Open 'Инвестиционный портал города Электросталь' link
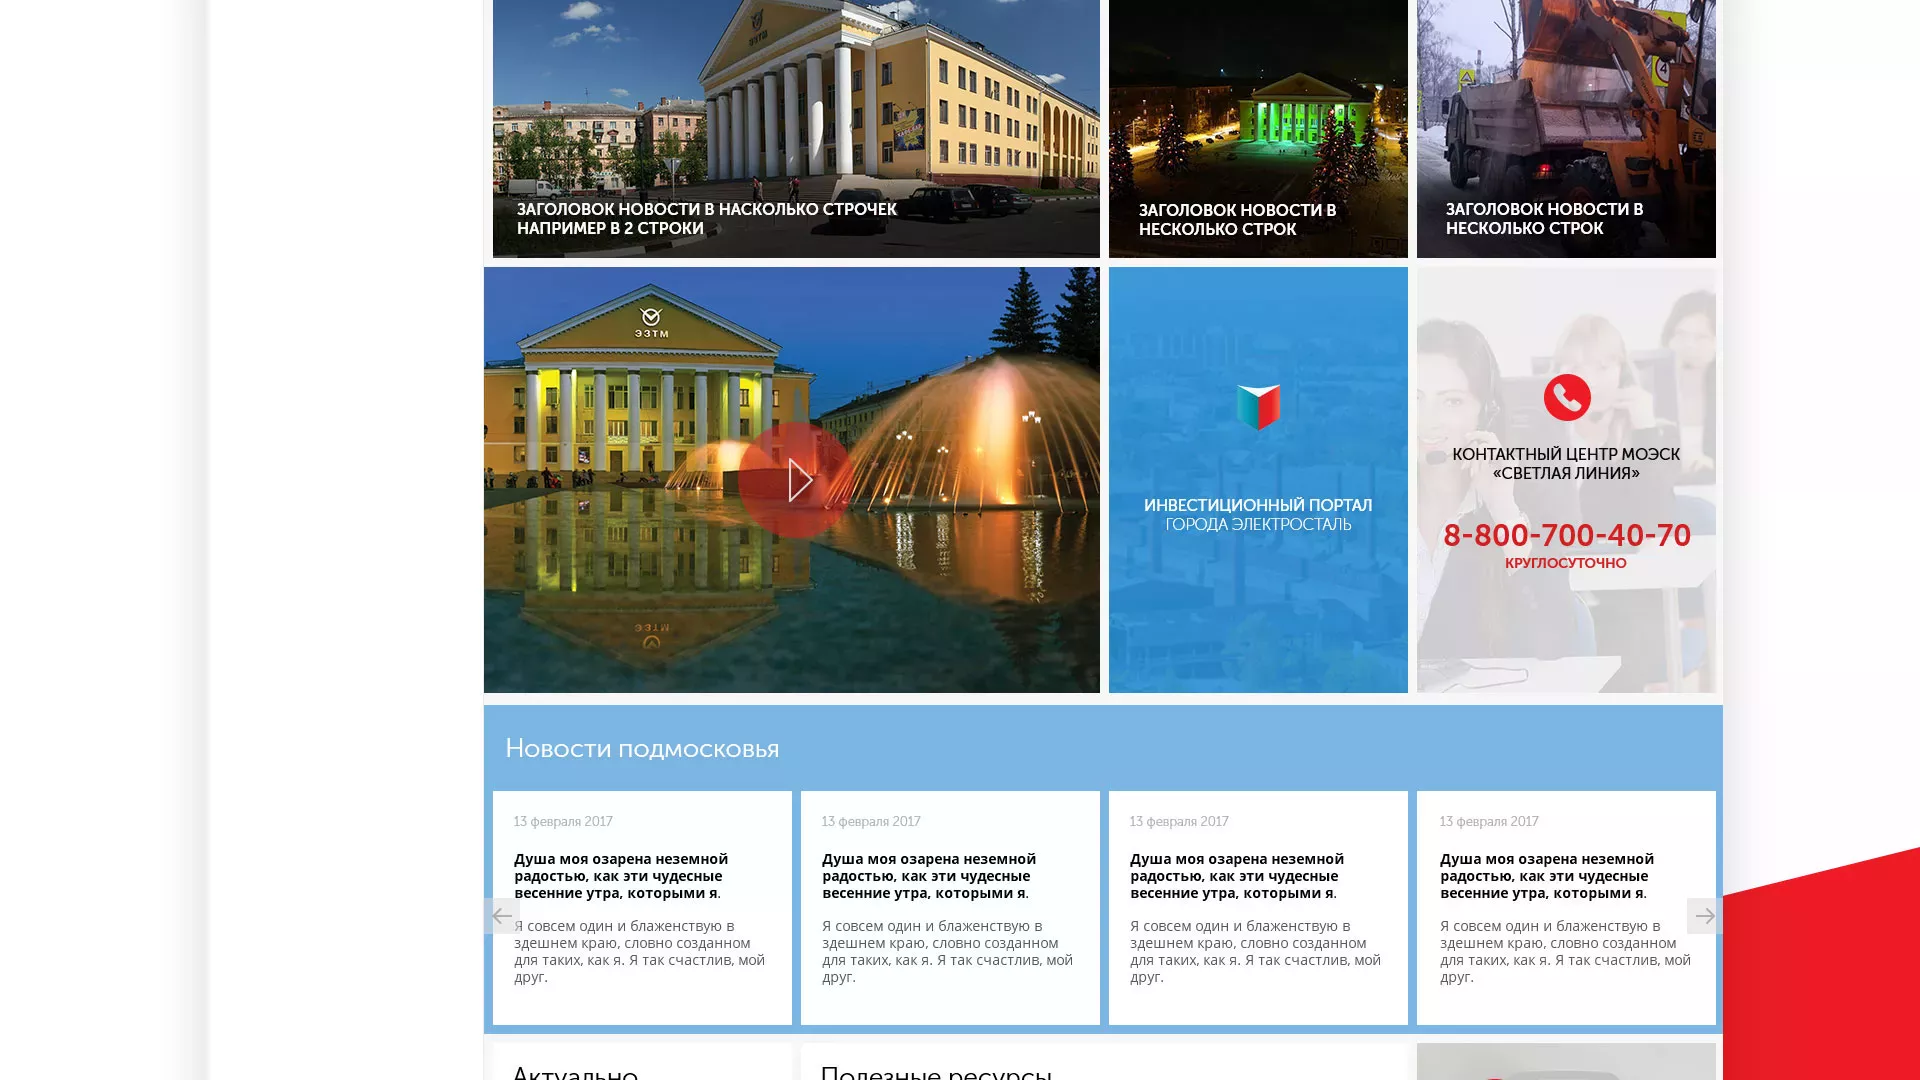Image resolution: width=1920 pixels, height=1080 pixels. tap(1257, 515)
